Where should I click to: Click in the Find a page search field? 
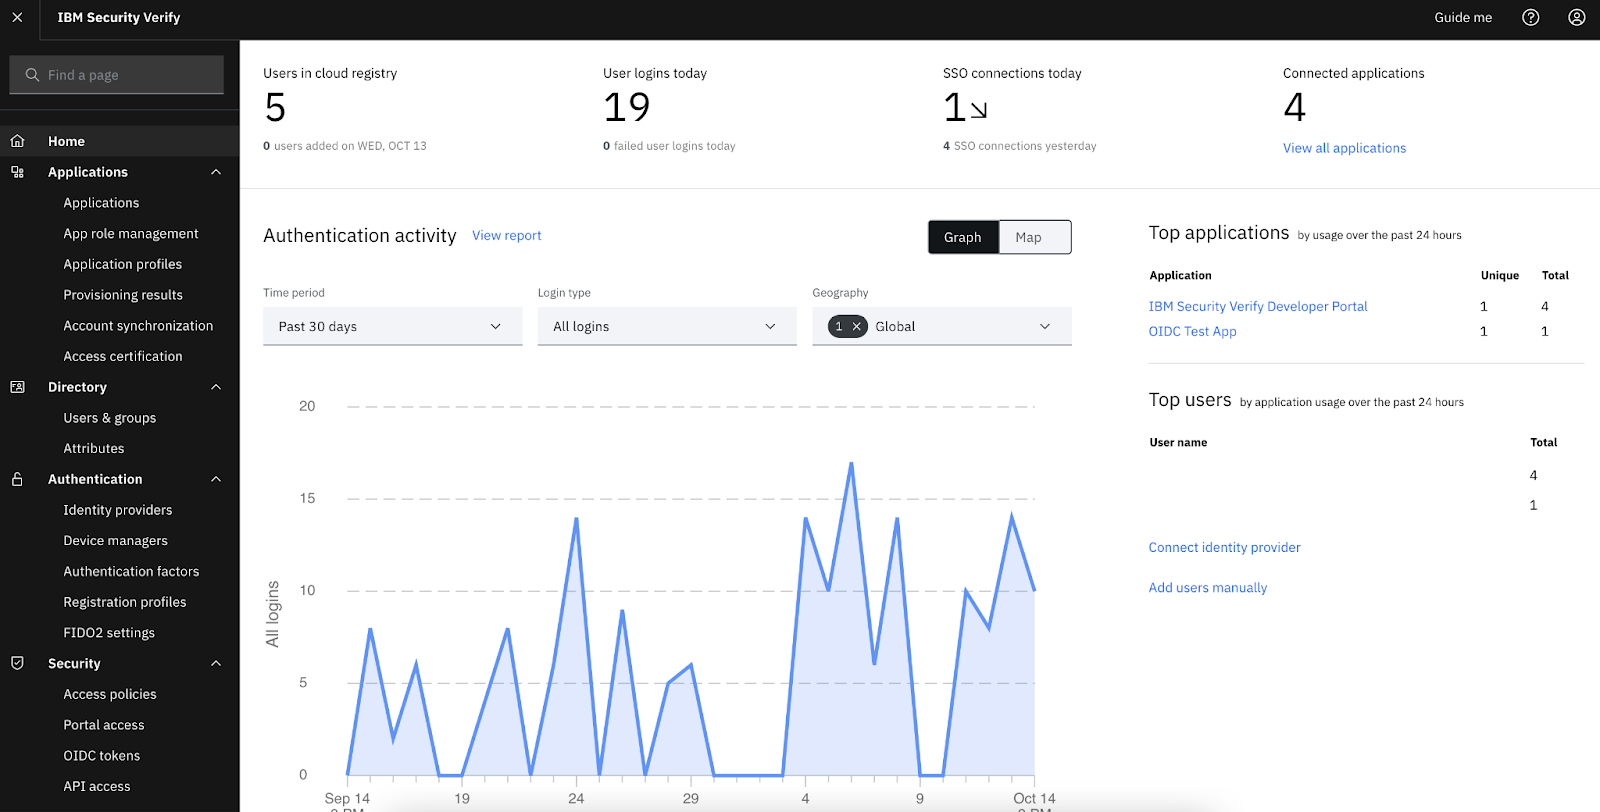[x=116, y=75]
